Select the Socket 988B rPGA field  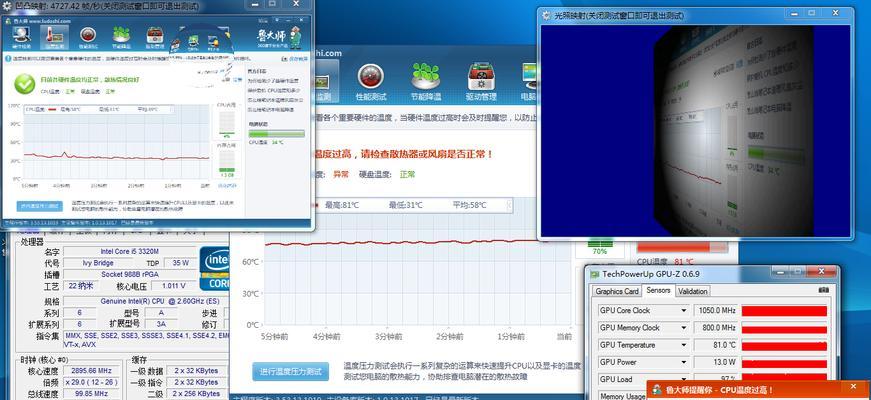(x=129, y=274)
